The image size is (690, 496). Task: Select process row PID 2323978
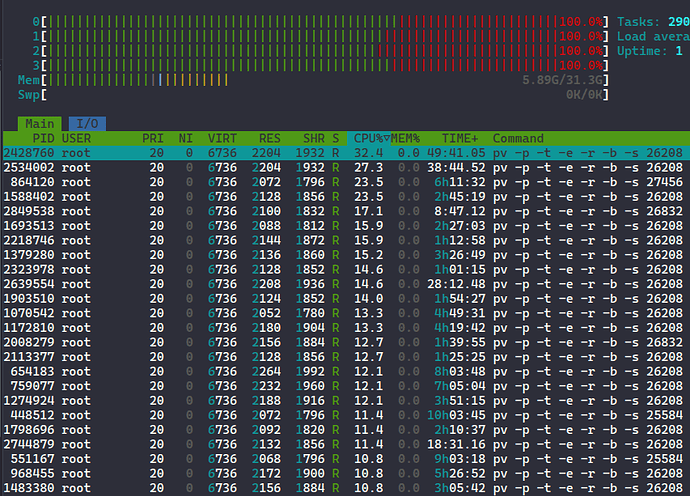346,269
